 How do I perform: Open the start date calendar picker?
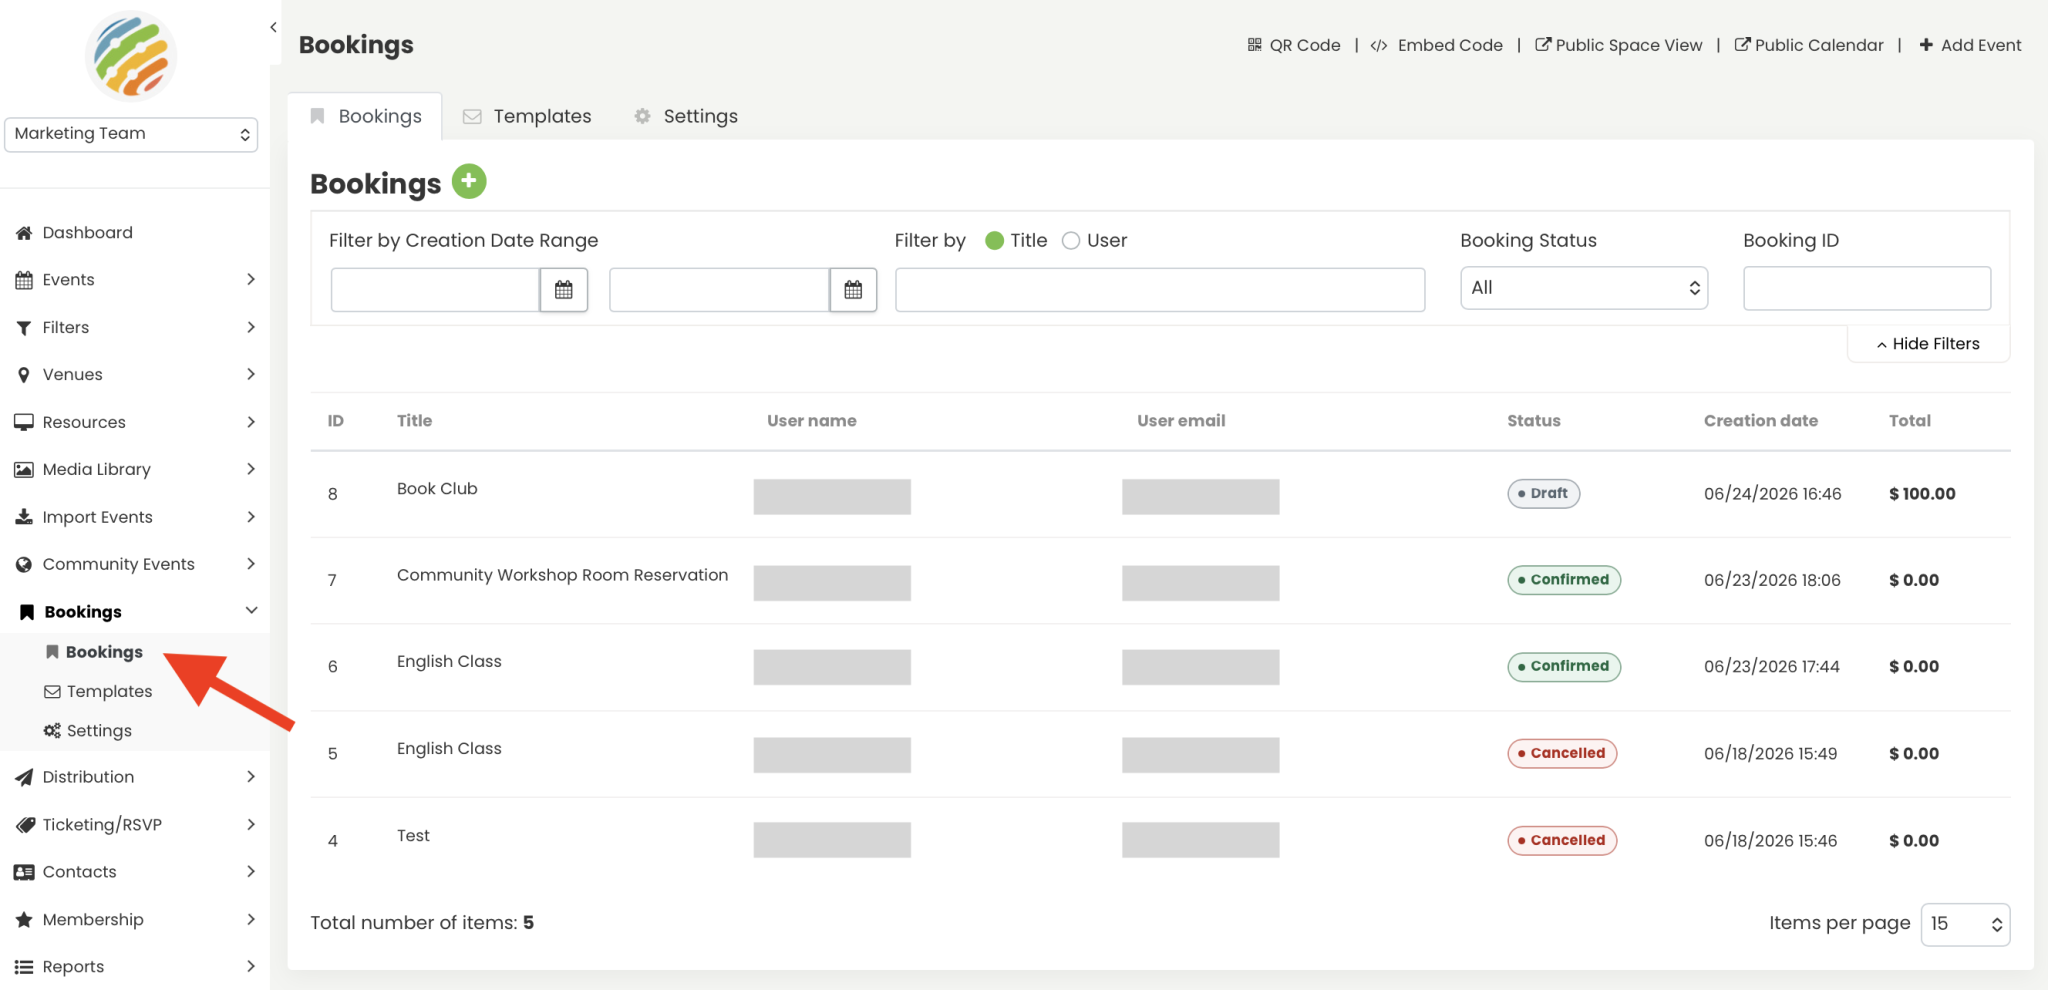pyautogui.click(x=564, y=290)
